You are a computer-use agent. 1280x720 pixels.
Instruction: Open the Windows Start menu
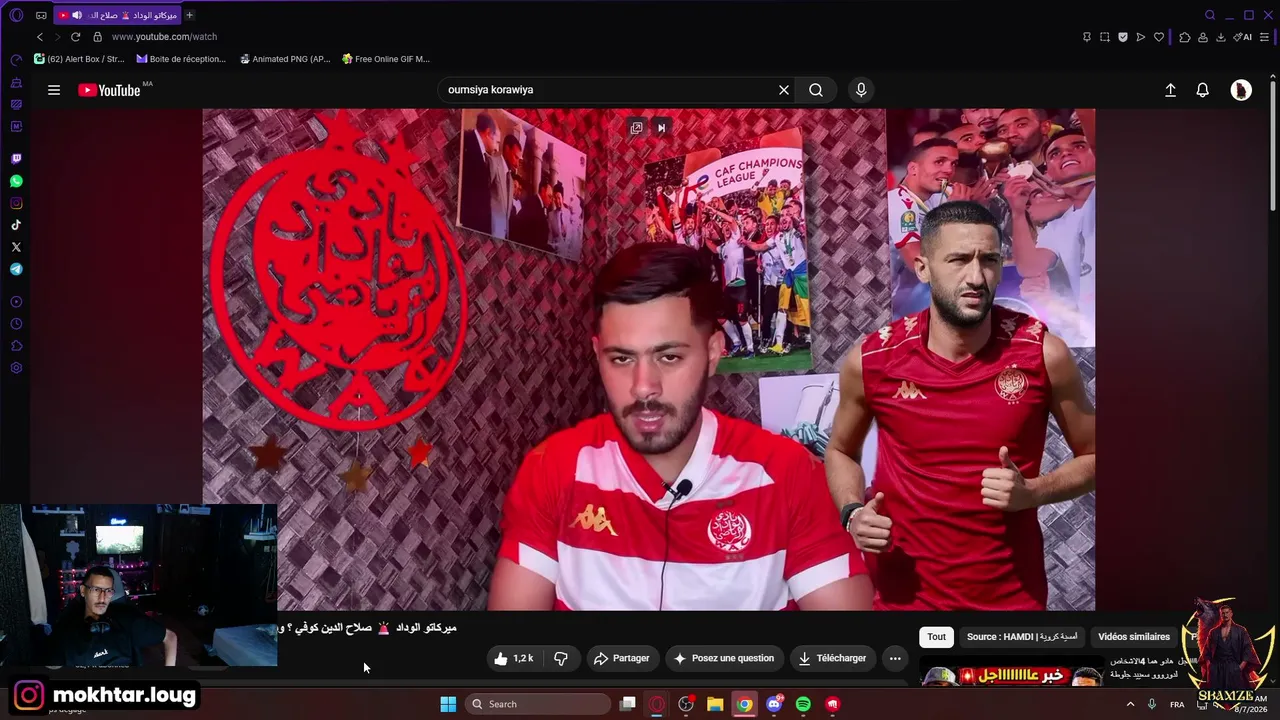coord(448,704)
